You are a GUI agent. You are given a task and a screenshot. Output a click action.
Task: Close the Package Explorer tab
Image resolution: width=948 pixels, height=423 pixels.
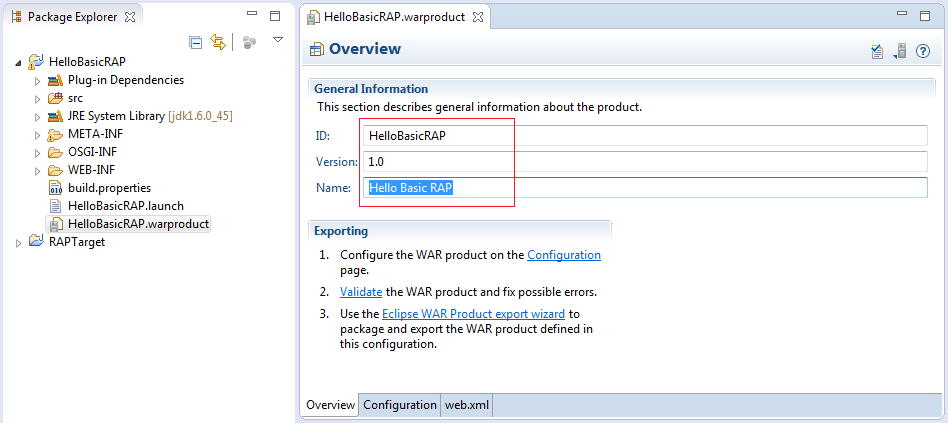(x=129, y=17)
